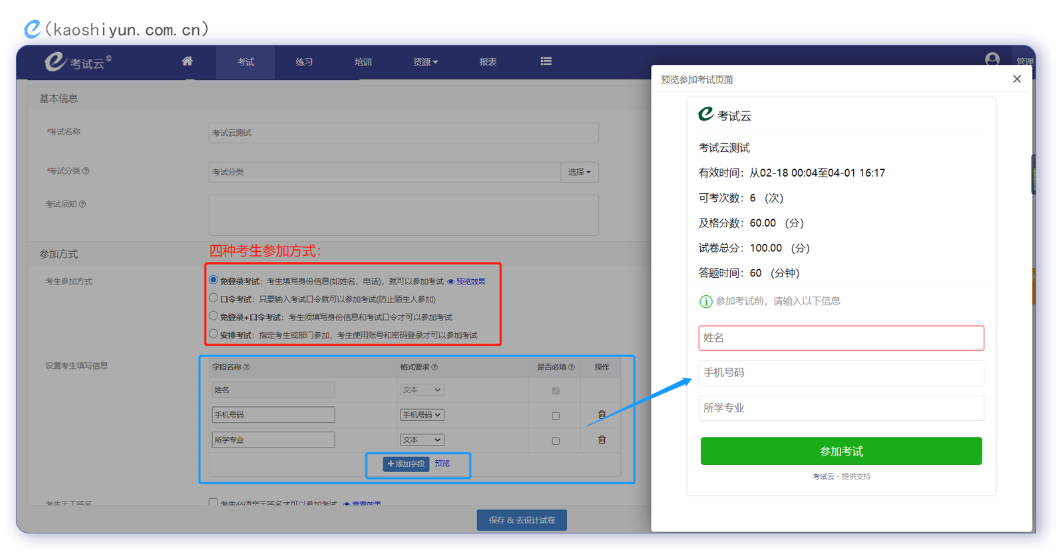This screenshot has height=559, width=1064.
Task: Close the 预览参加考试页面 dialog
Action: click(x=1017, y=79)
